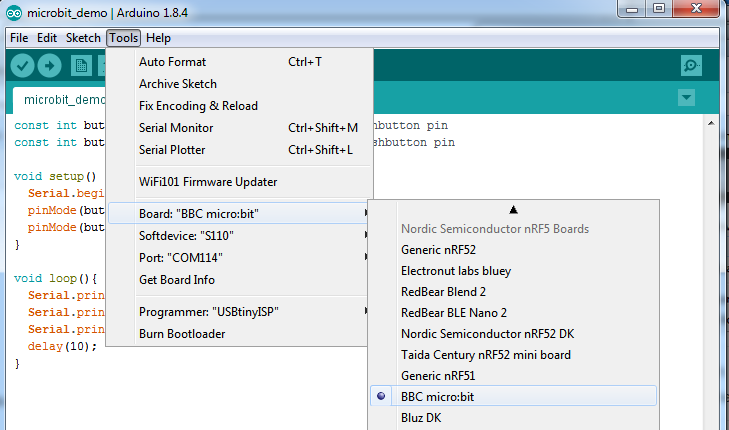729x430 pixels.
Task: Choose Generic nRF51 board
Action: pyautogui.click(x=437, y=375)
